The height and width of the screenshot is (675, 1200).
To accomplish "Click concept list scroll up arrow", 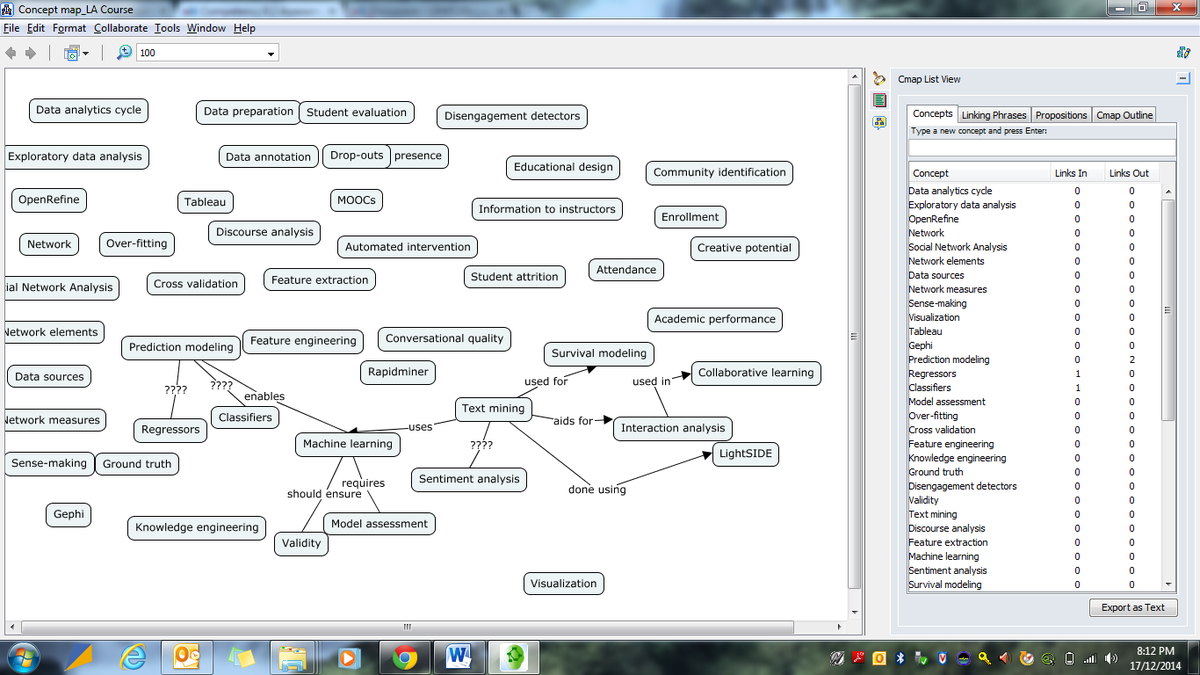I will [1166, 190].
